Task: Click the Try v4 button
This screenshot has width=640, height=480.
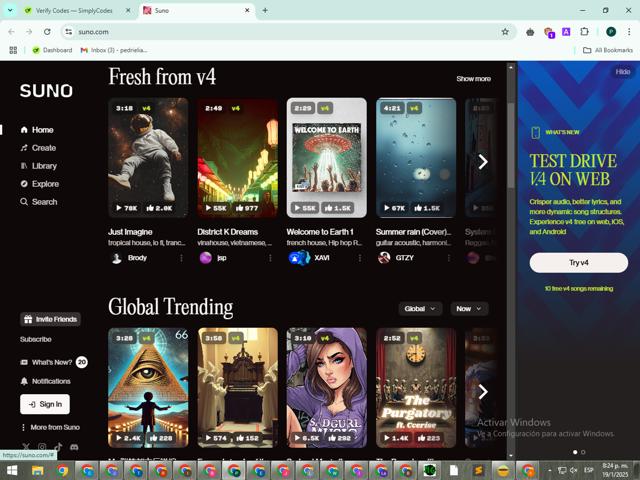Action: 579,262
